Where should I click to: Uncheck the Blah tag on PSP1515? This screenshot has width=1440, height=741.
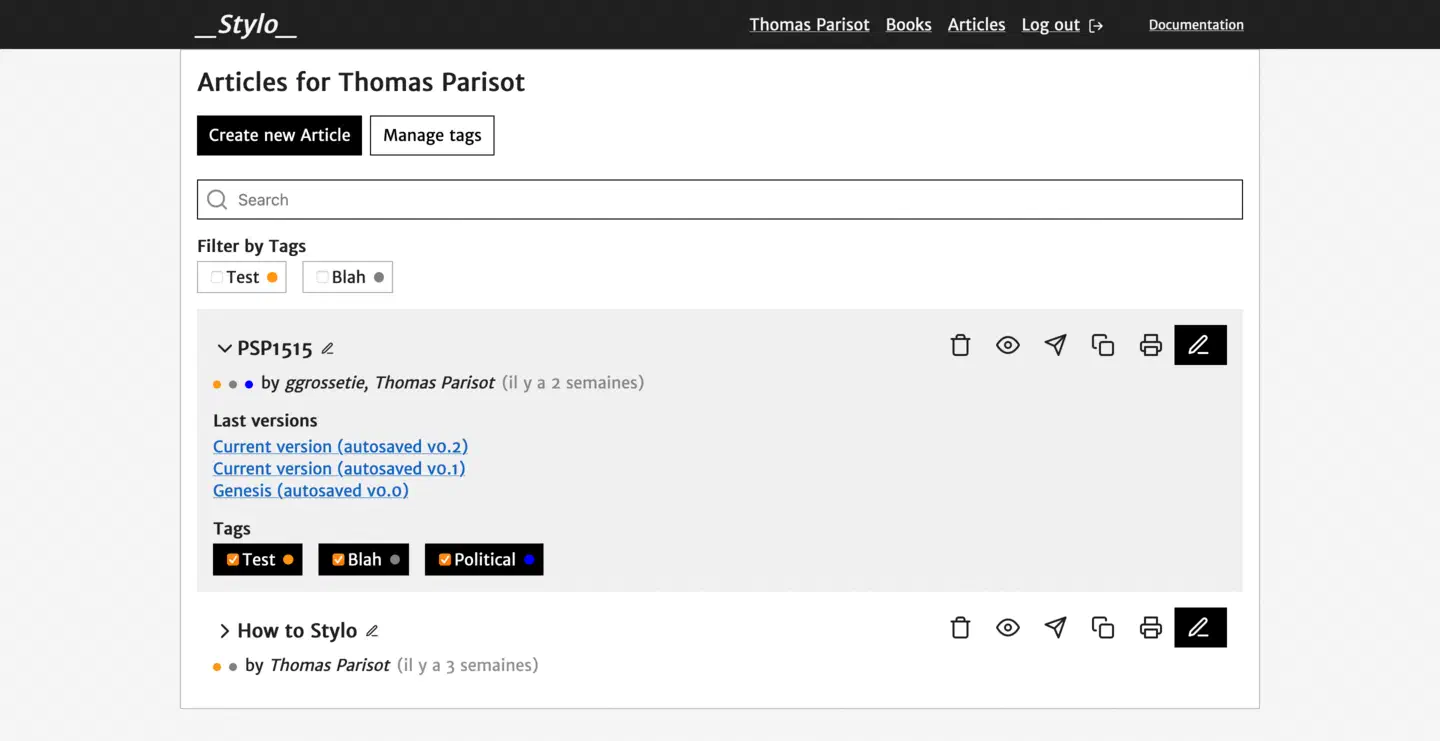click(338, 560)
